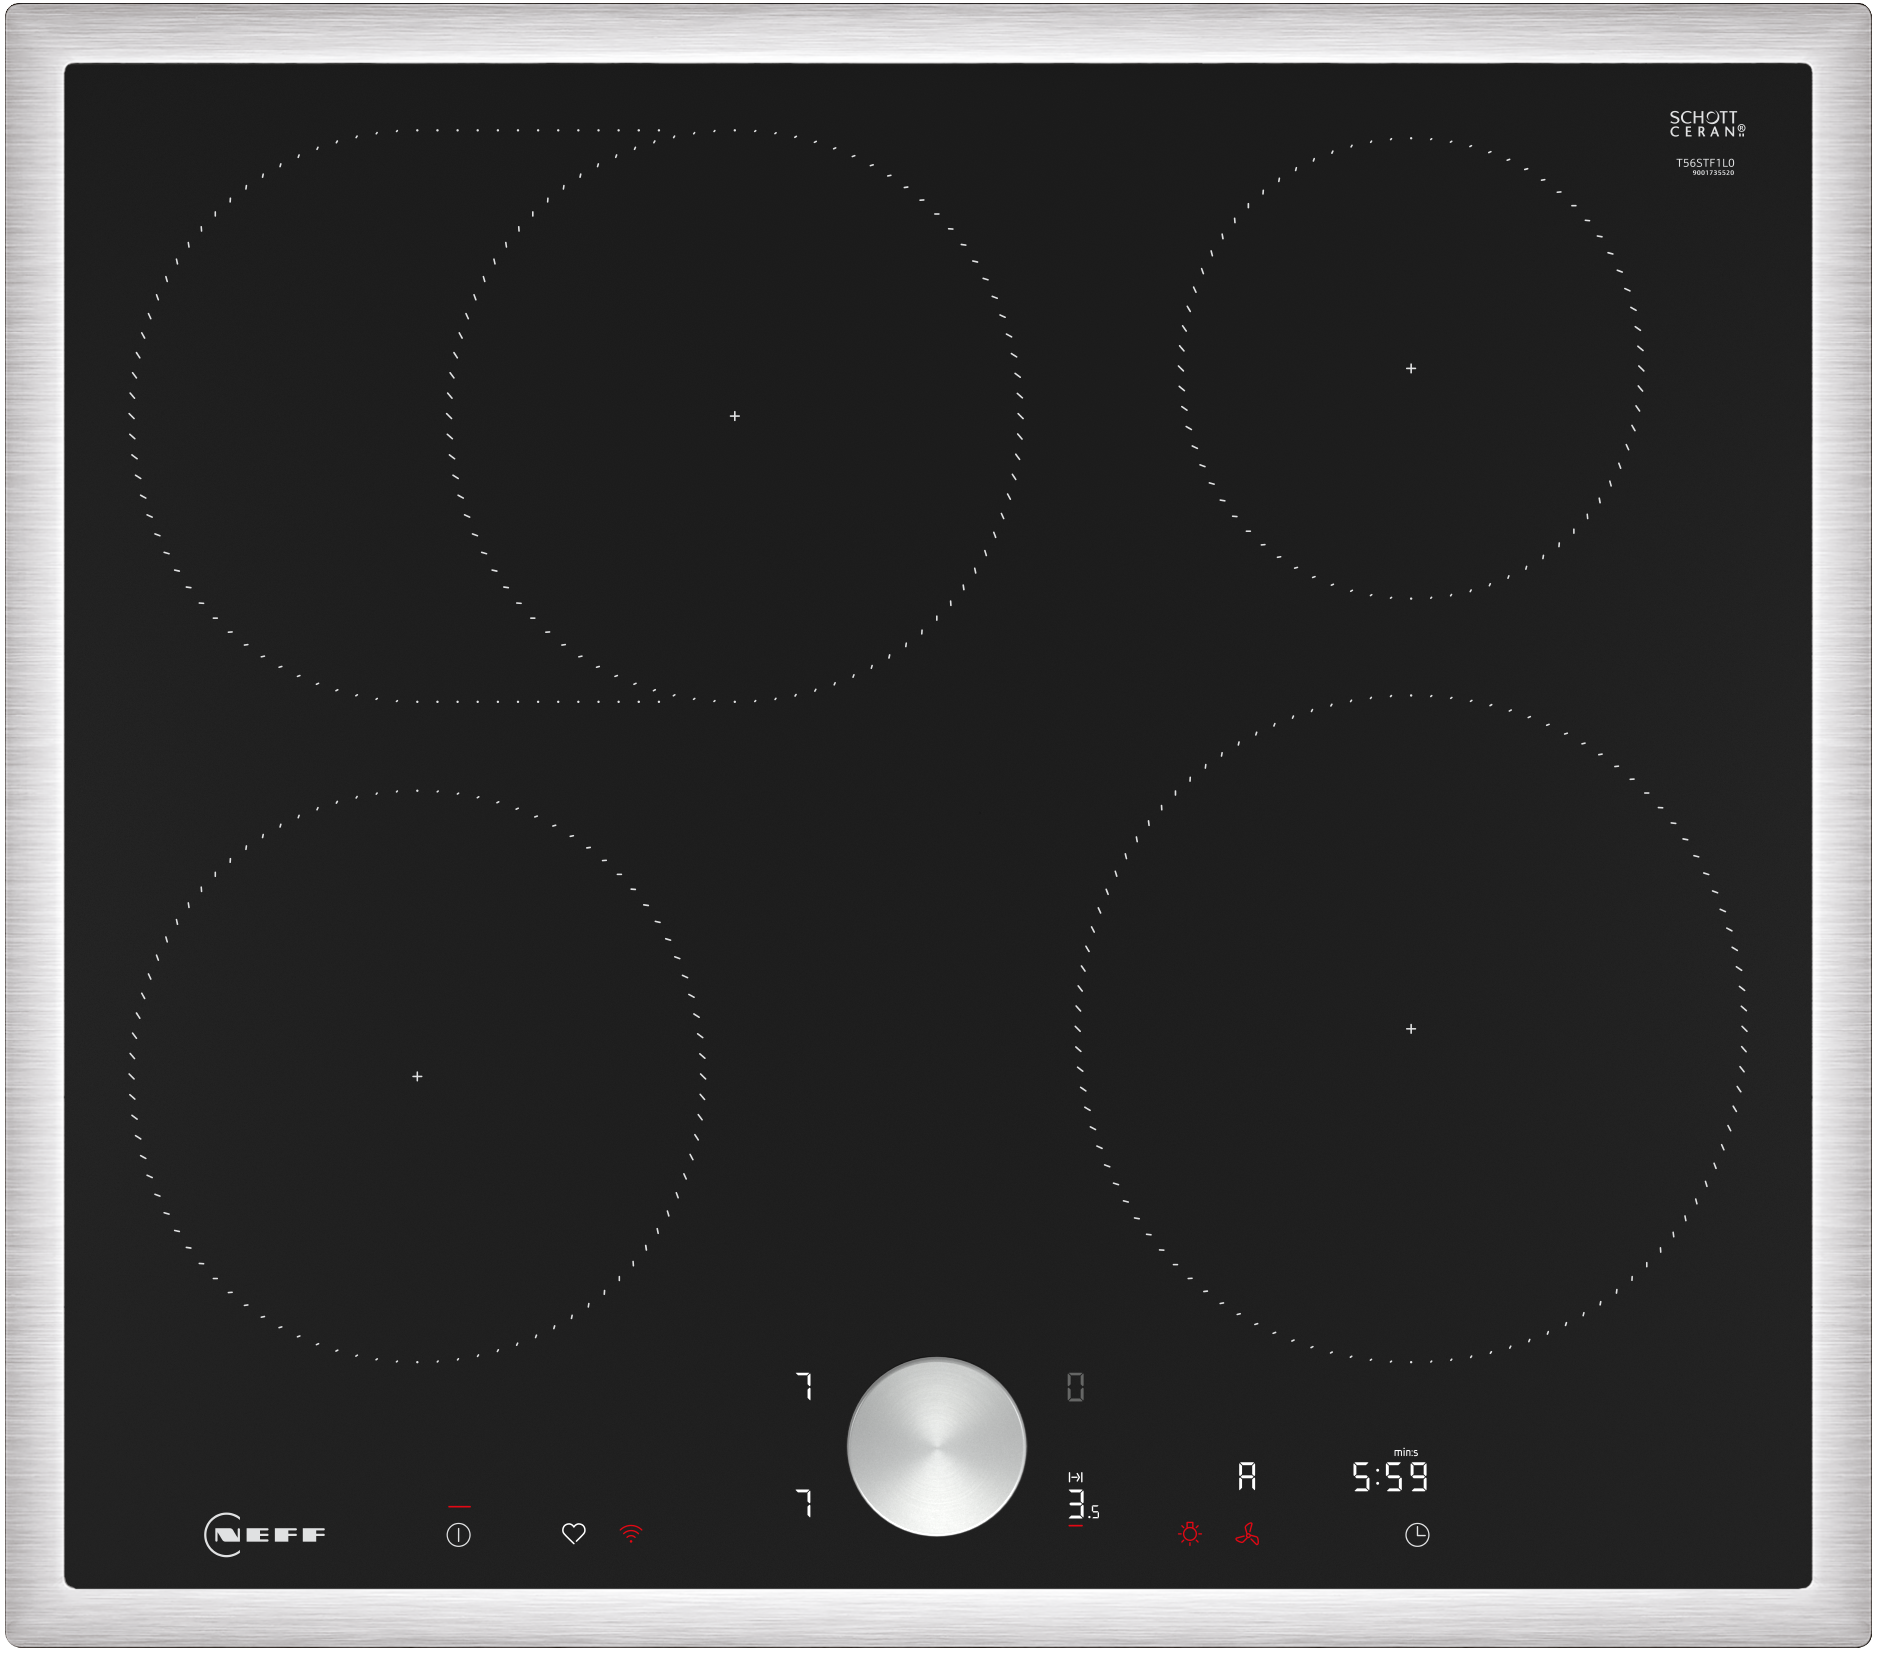
Task: Tap the arrow-between-bars symbol above 3.5
Action: (1076, 1477)
